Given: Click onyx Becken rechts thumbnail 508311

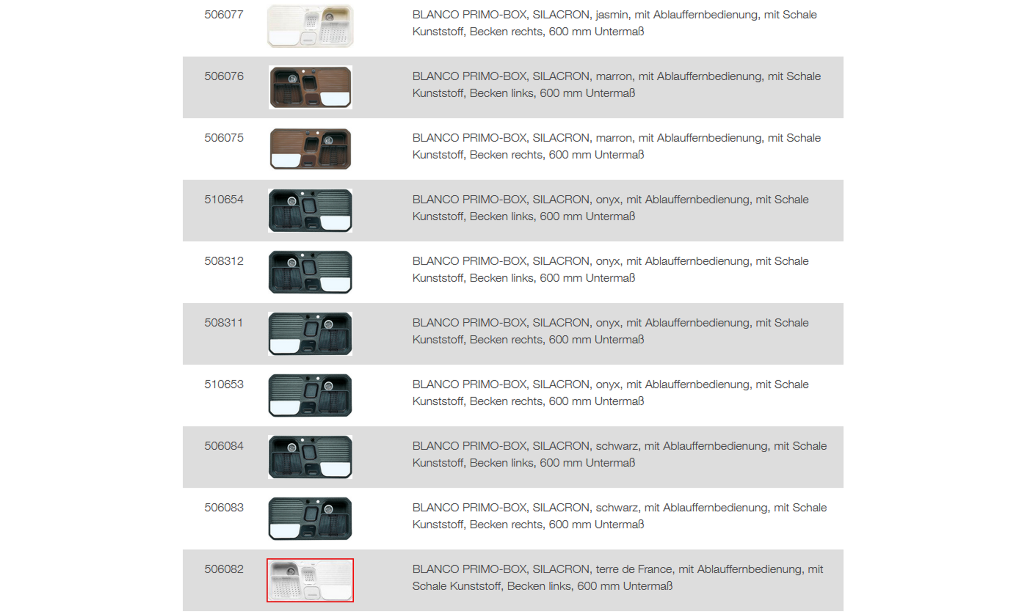Looking at the screenshot, I should pyautogui.click(x=310, y=334).
